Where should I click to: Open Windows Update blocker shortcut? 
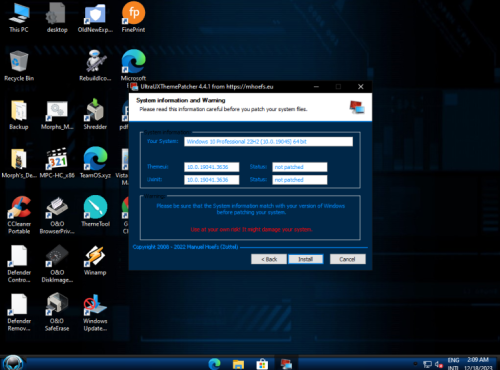95,313
